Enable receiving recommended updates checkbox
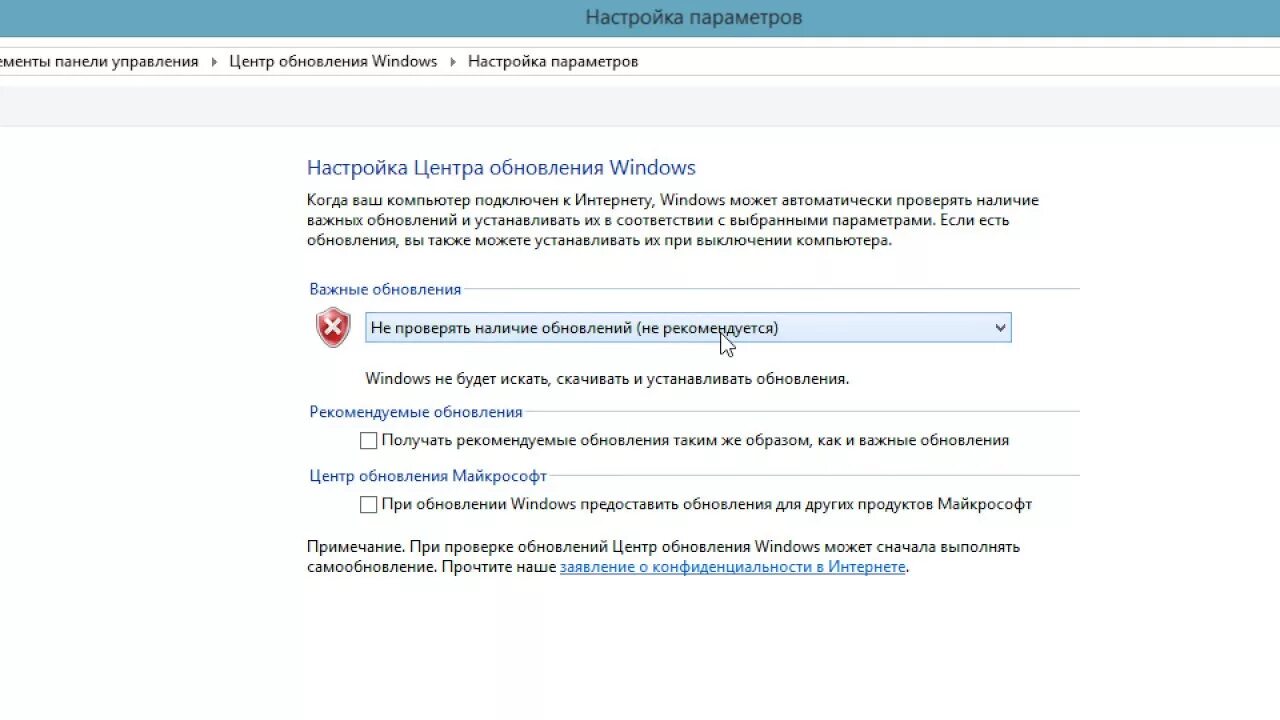Screen dimensions: 1280x720 [x=369, y=440]
